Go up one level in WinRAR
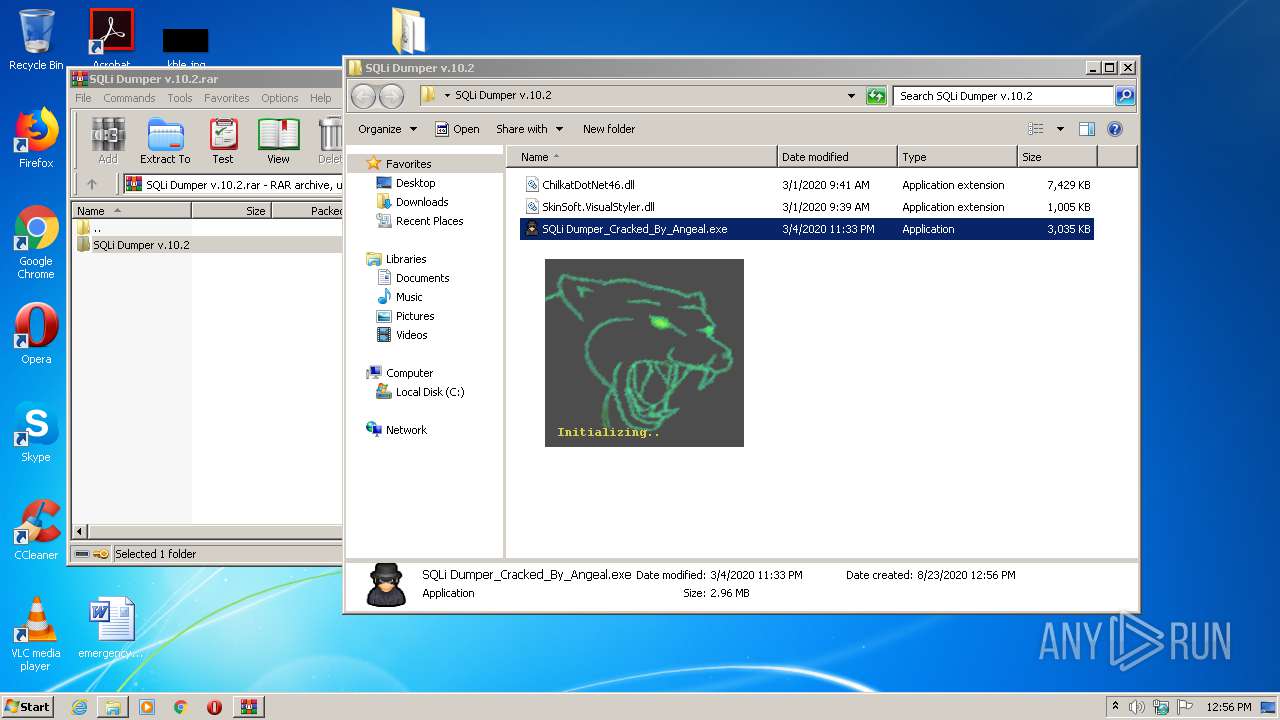 coord(92,184)
